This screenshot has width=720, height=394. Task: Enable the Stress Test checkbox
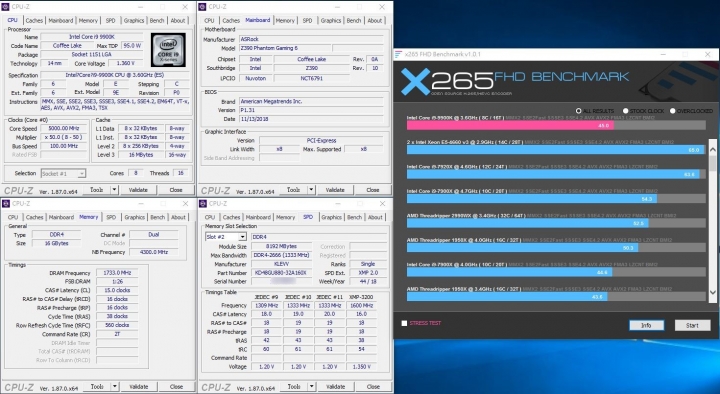tap(404, 323)
